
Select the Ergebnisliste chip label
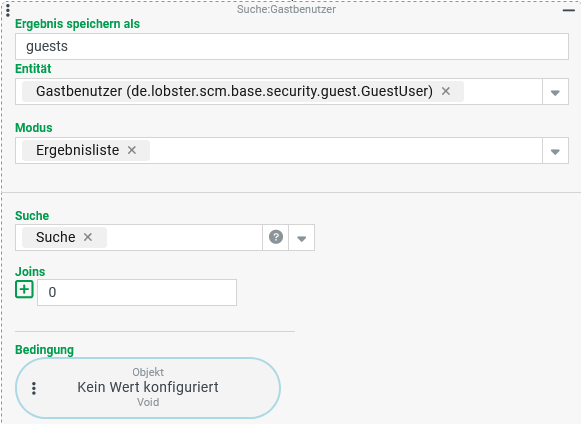coord(77,150)
